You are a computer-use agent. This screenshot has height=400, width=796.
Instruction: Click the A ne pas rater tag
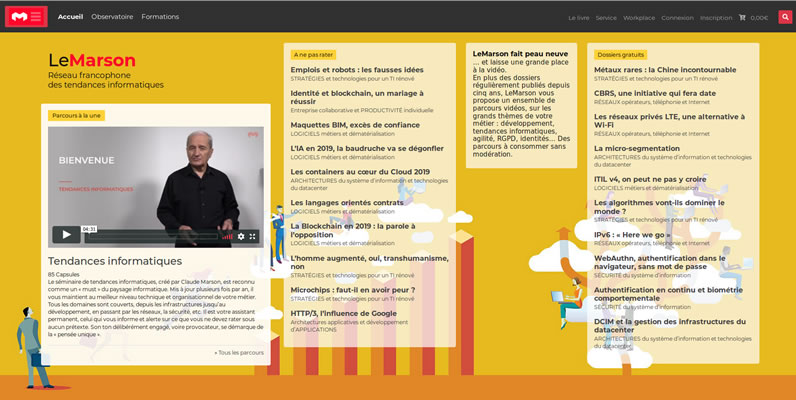tap(313, 55)
